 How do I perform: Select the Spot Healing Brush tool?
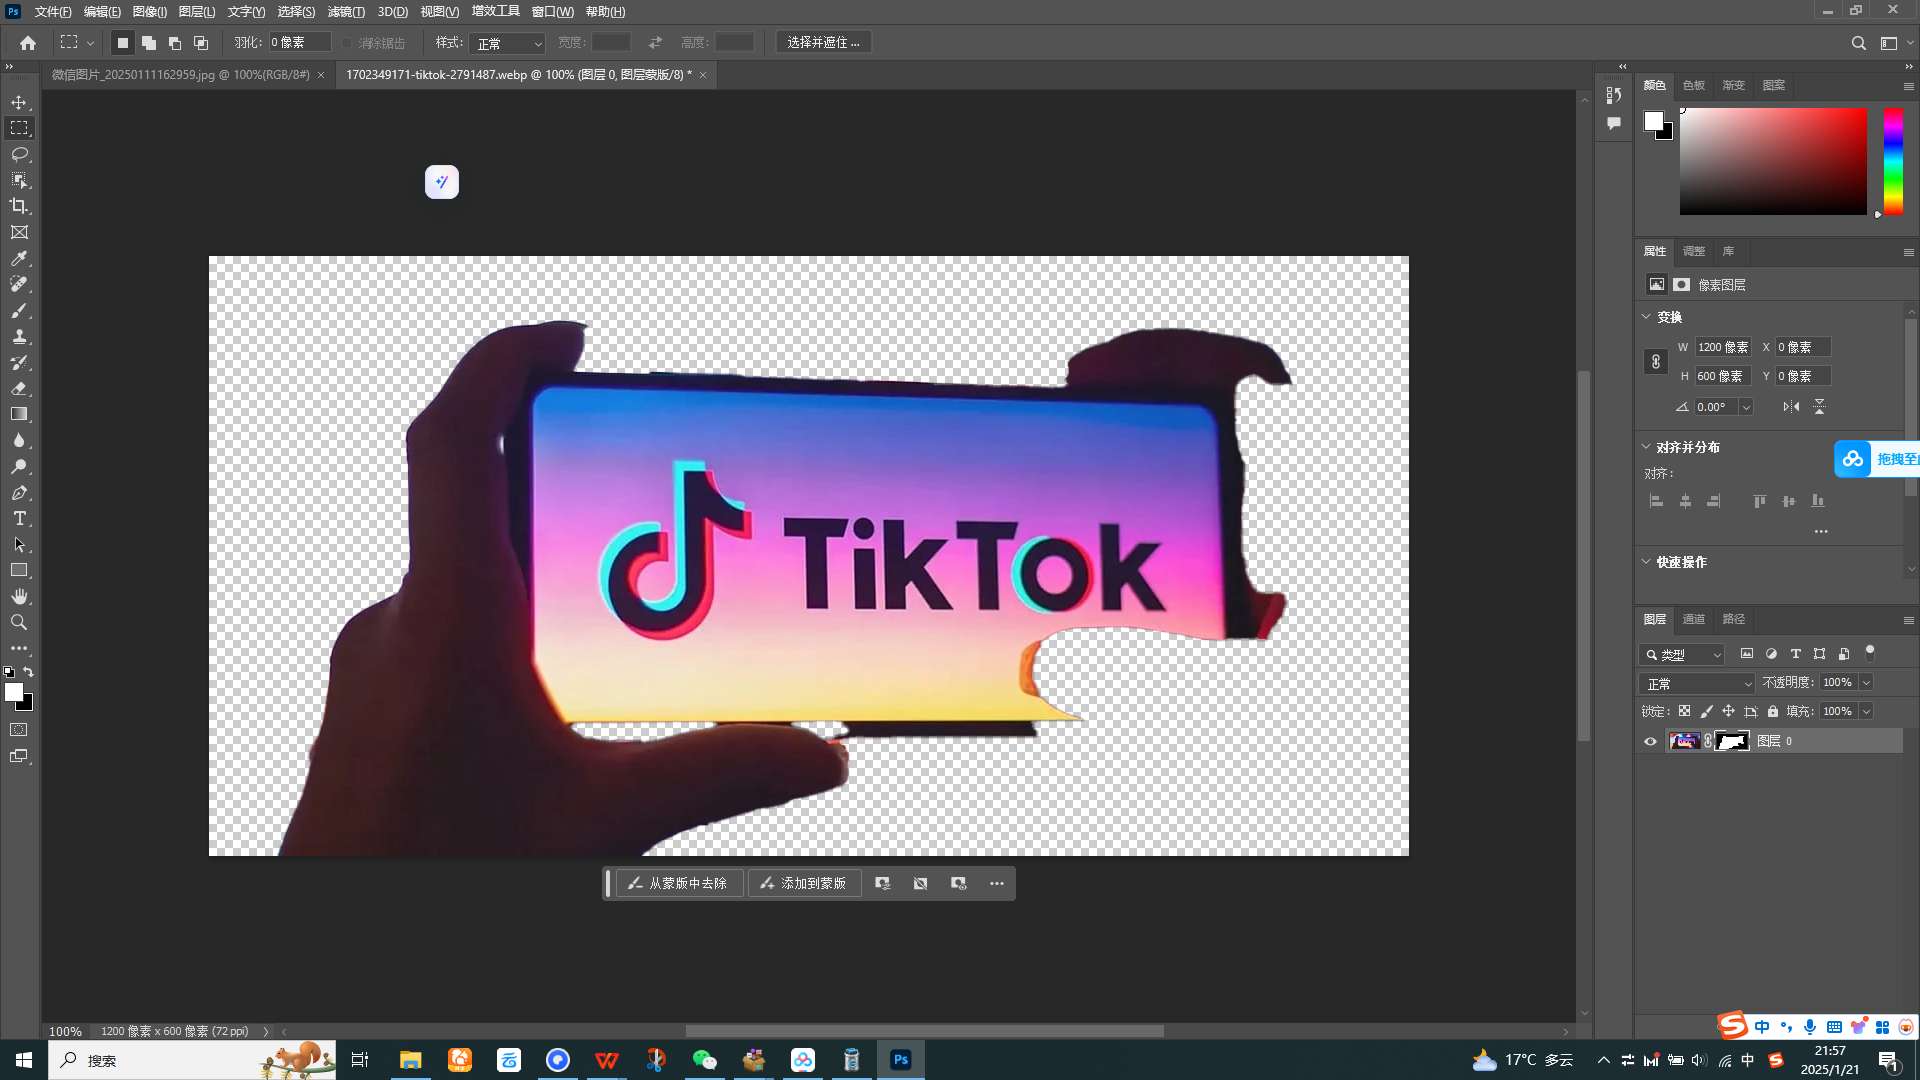click(x=19, y=284)
